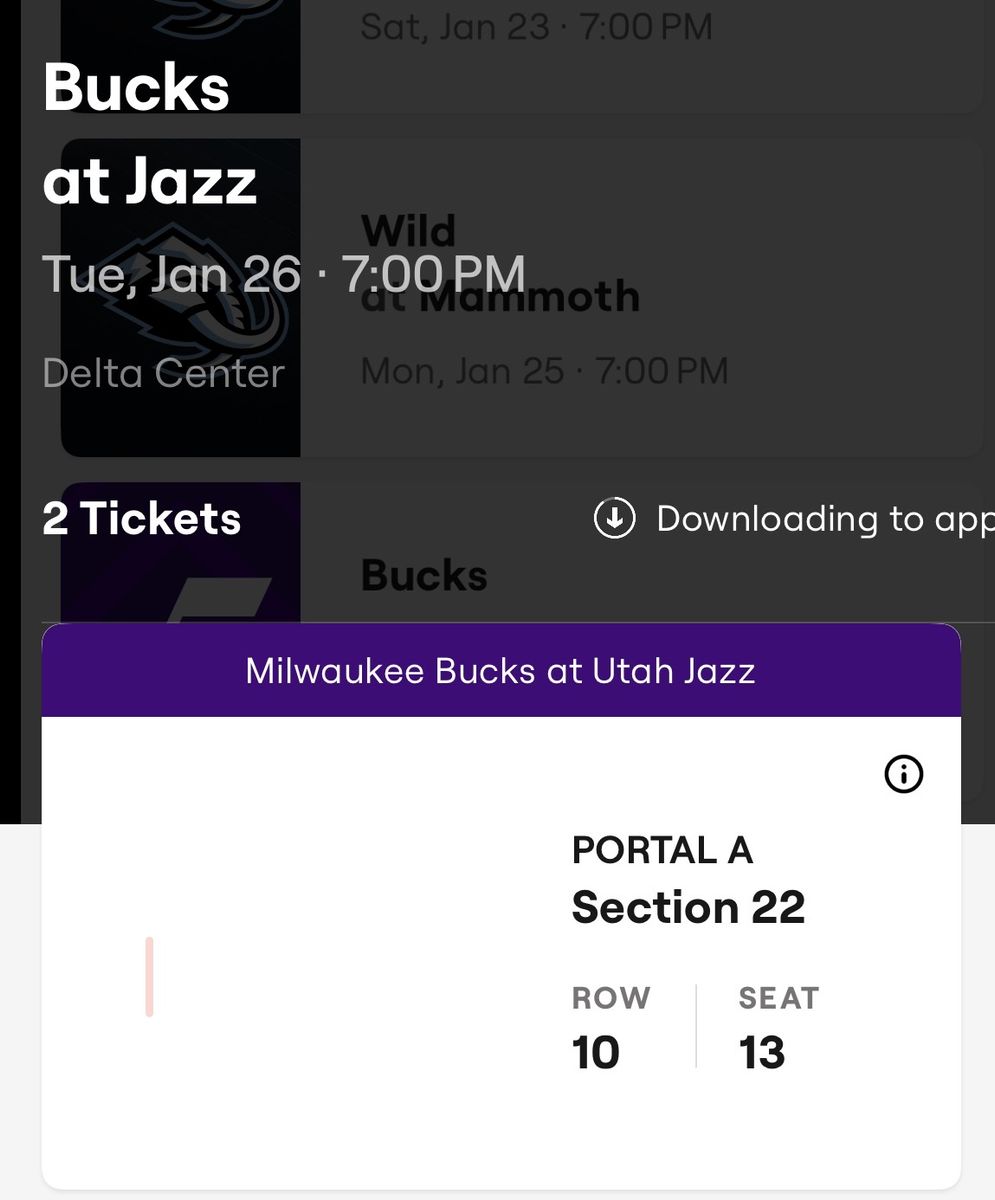Tap the download arrow circle icon
This screenshot has width=995, height=1200.
(614, 518)
